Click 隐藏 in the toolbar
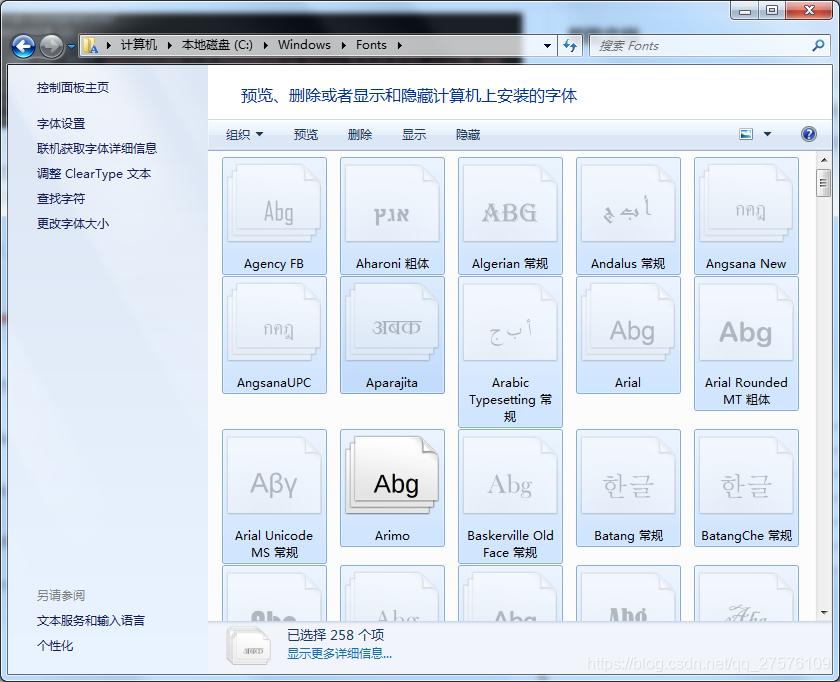840x682 pixels. click(x=468, y=134)
